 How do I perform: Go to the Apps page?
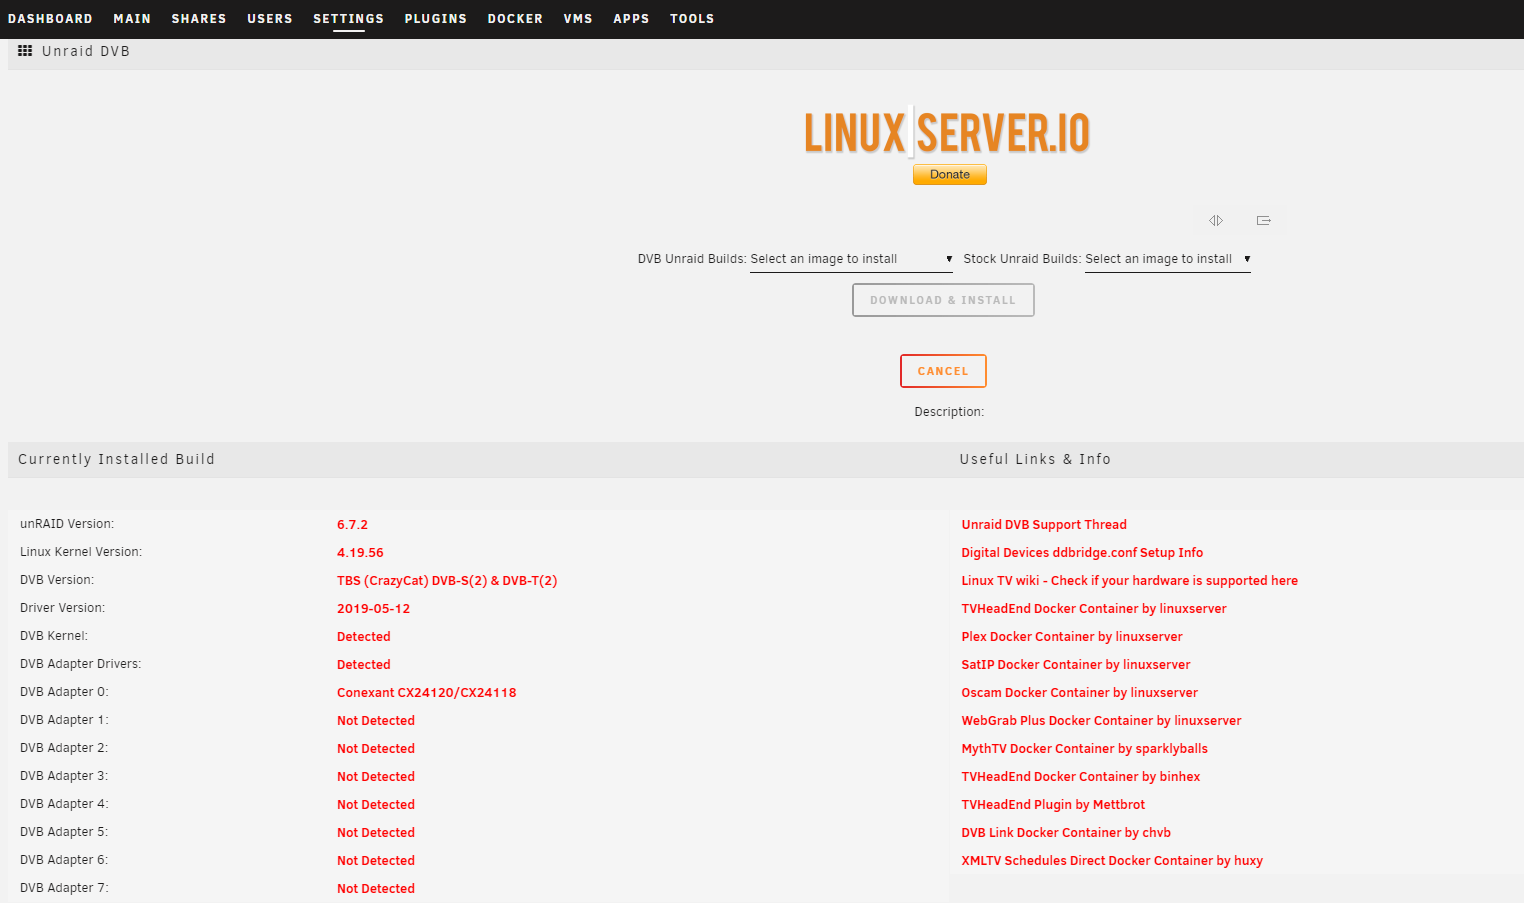(631, 19)
